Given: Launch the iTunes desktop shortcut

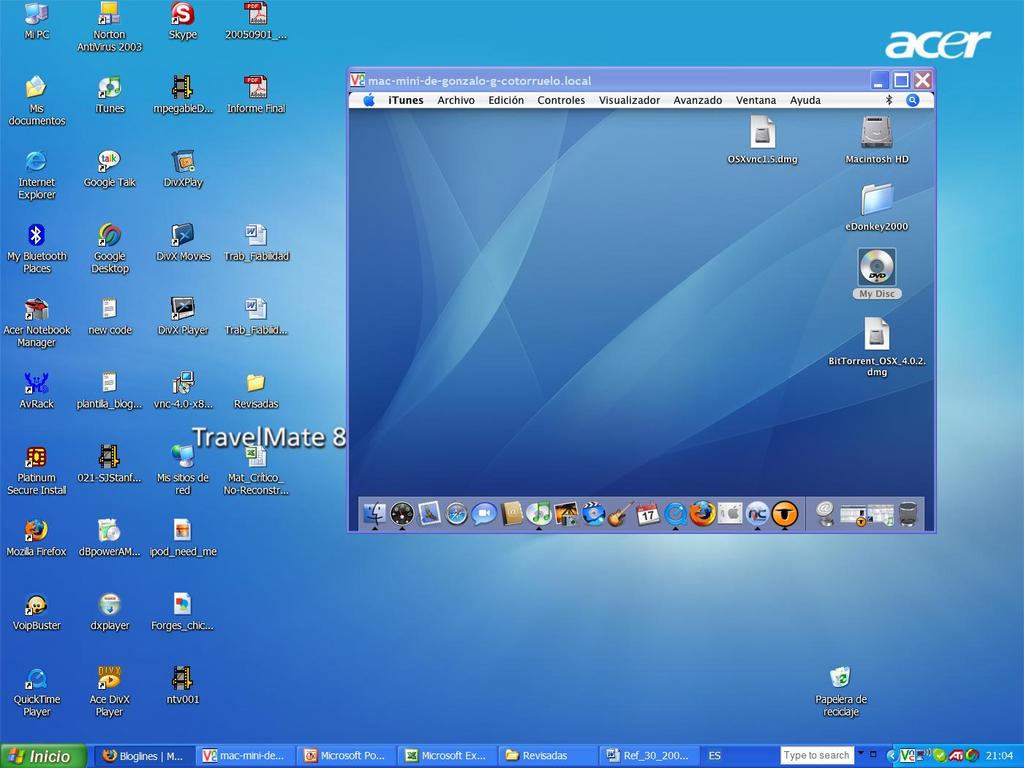Looking at the screenshot, I should (x=110, y=95).
